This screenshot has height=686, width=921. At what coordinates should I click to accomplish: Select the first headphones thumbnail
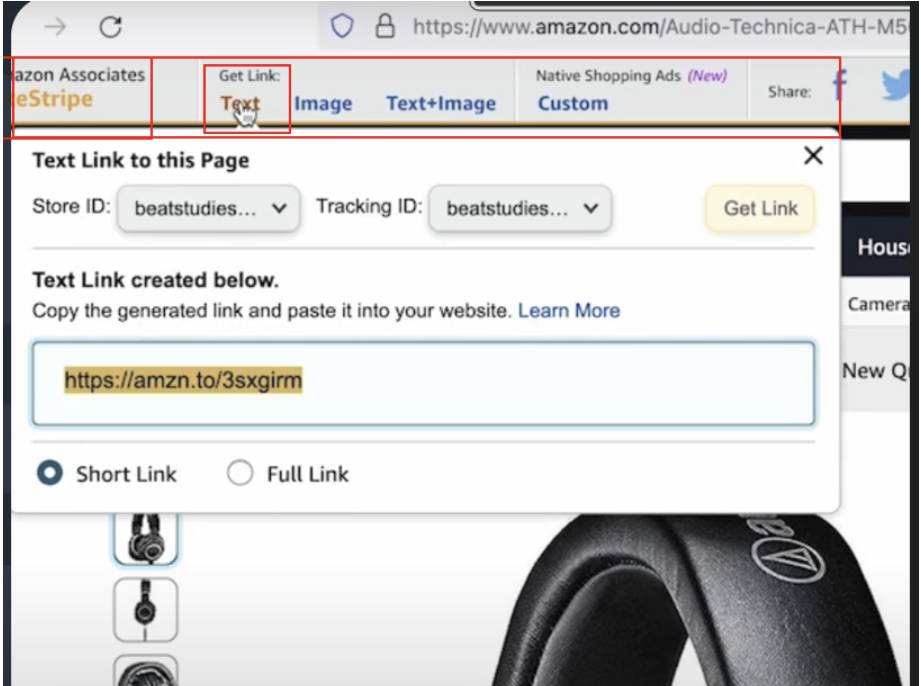point(145,538)
